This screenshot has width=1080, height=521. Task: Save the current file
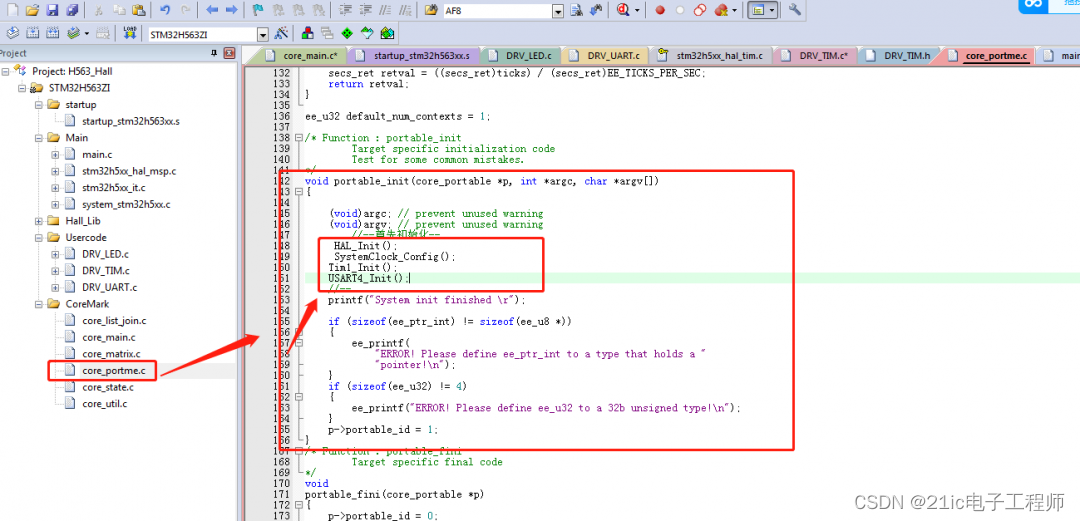[52, 10]
